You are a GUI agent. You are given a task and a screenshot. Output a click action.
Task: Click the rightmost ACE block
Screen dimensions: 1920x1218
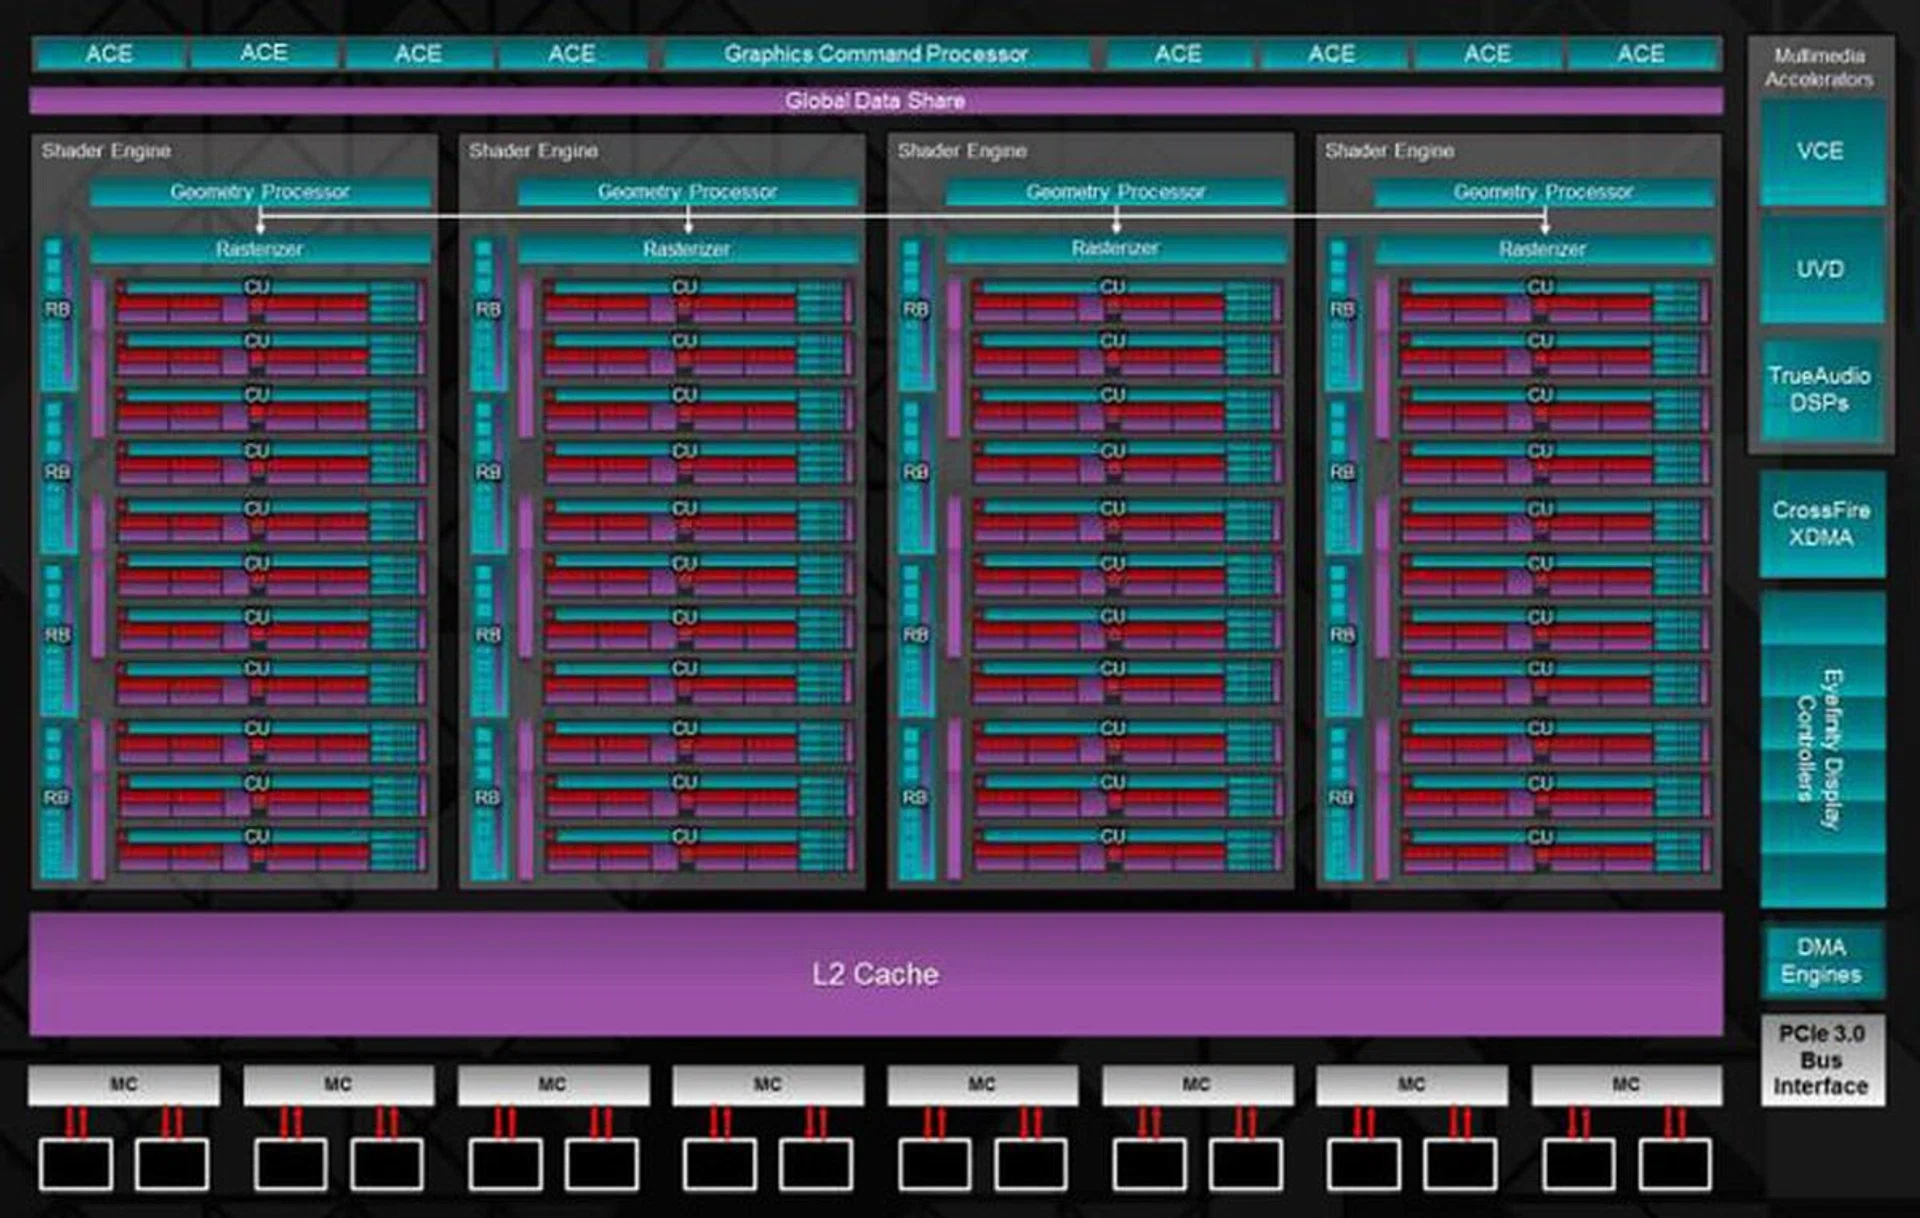click(1641, 54)
